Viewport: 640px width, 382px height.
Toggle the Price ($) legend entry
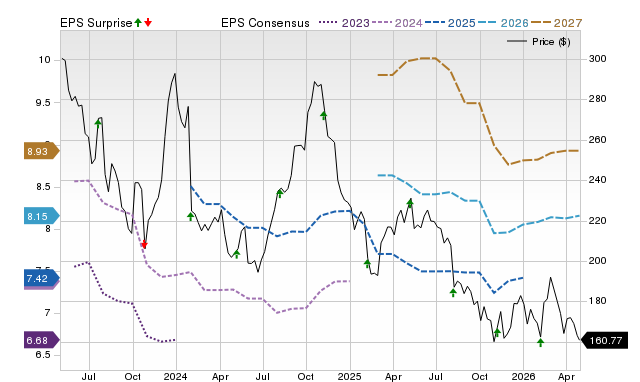[x=538, y=42]
